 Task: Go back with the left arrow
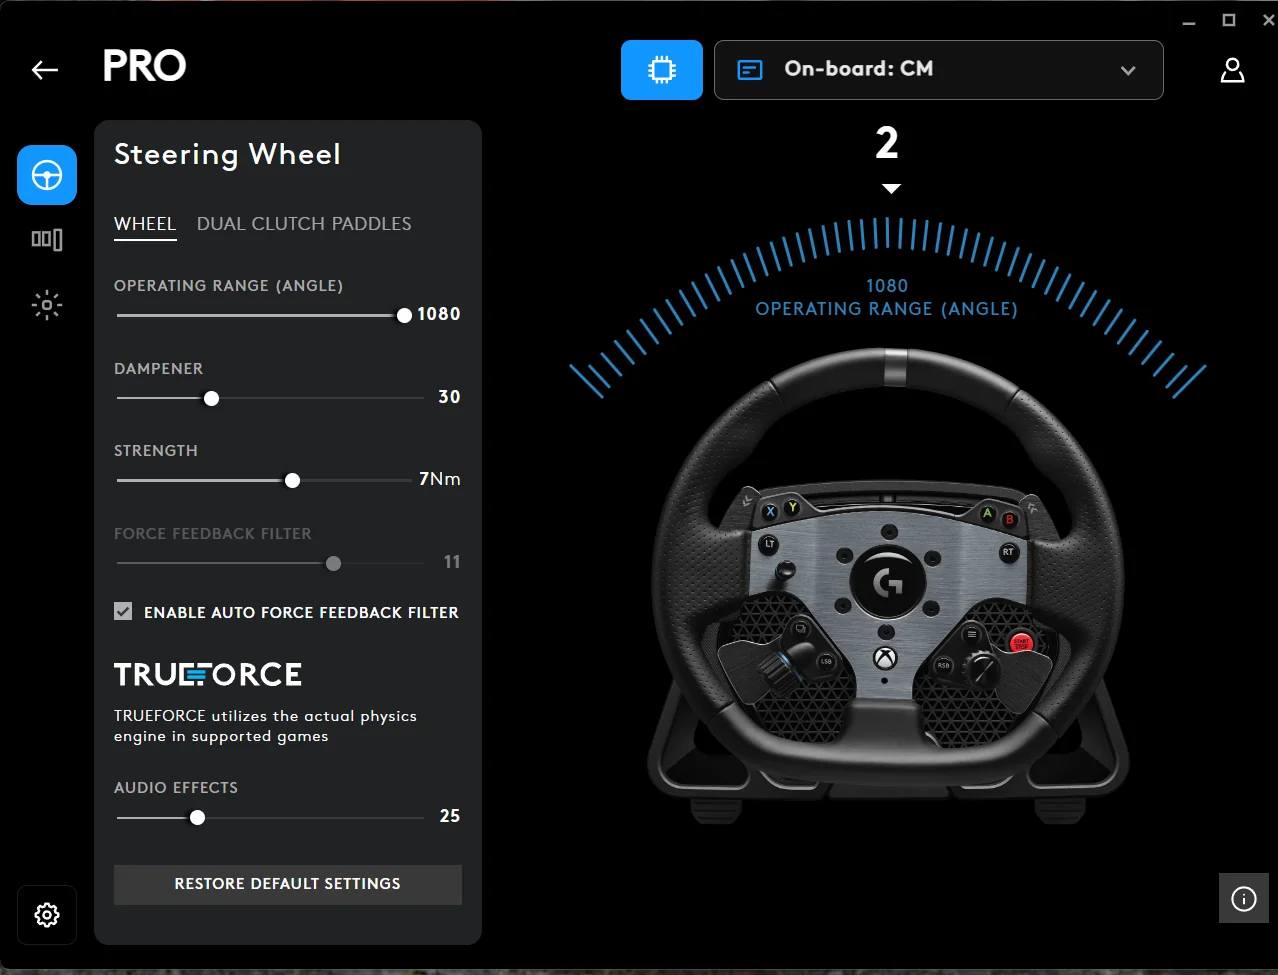click(45, 69)
